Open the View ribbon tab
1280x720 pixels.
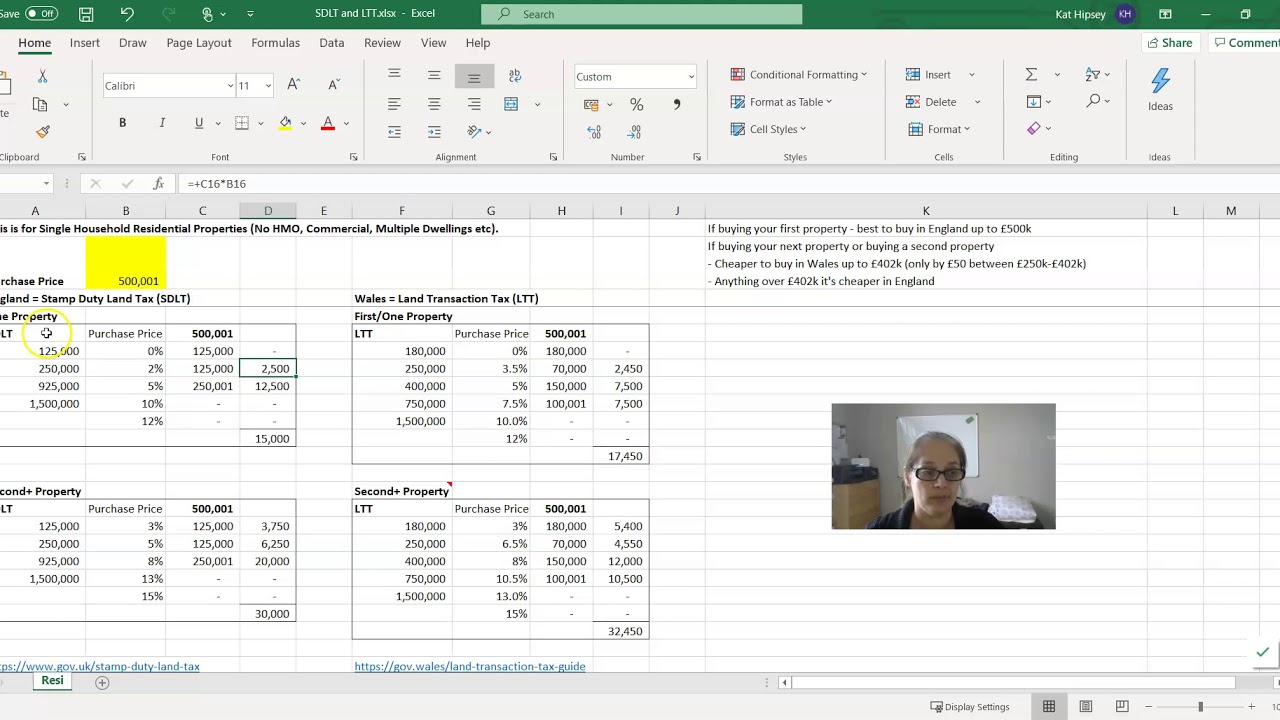click(434, 43)
